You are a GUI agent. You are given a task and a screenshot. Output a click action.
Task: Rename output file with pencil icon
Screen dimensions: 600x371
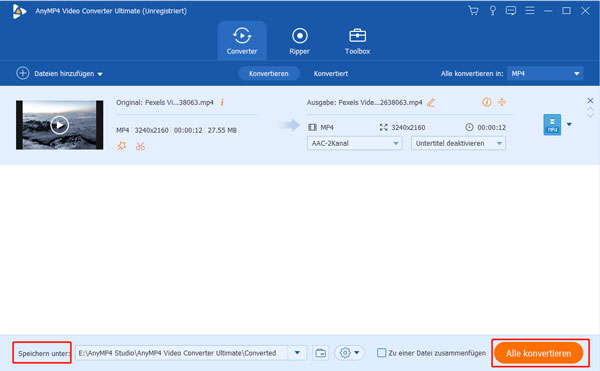(x=431, y=103)
